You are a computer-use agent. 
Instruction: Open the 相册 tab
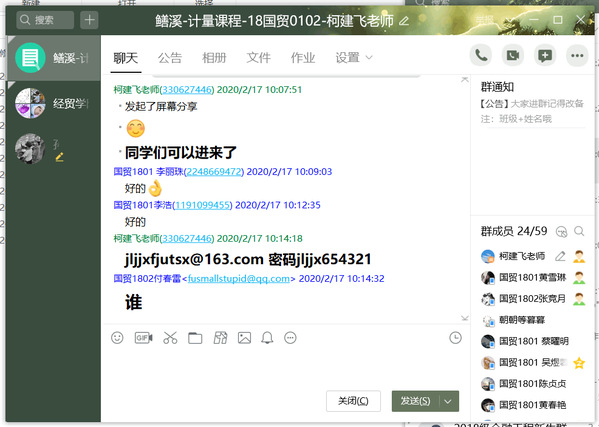[x=214, y=58]
